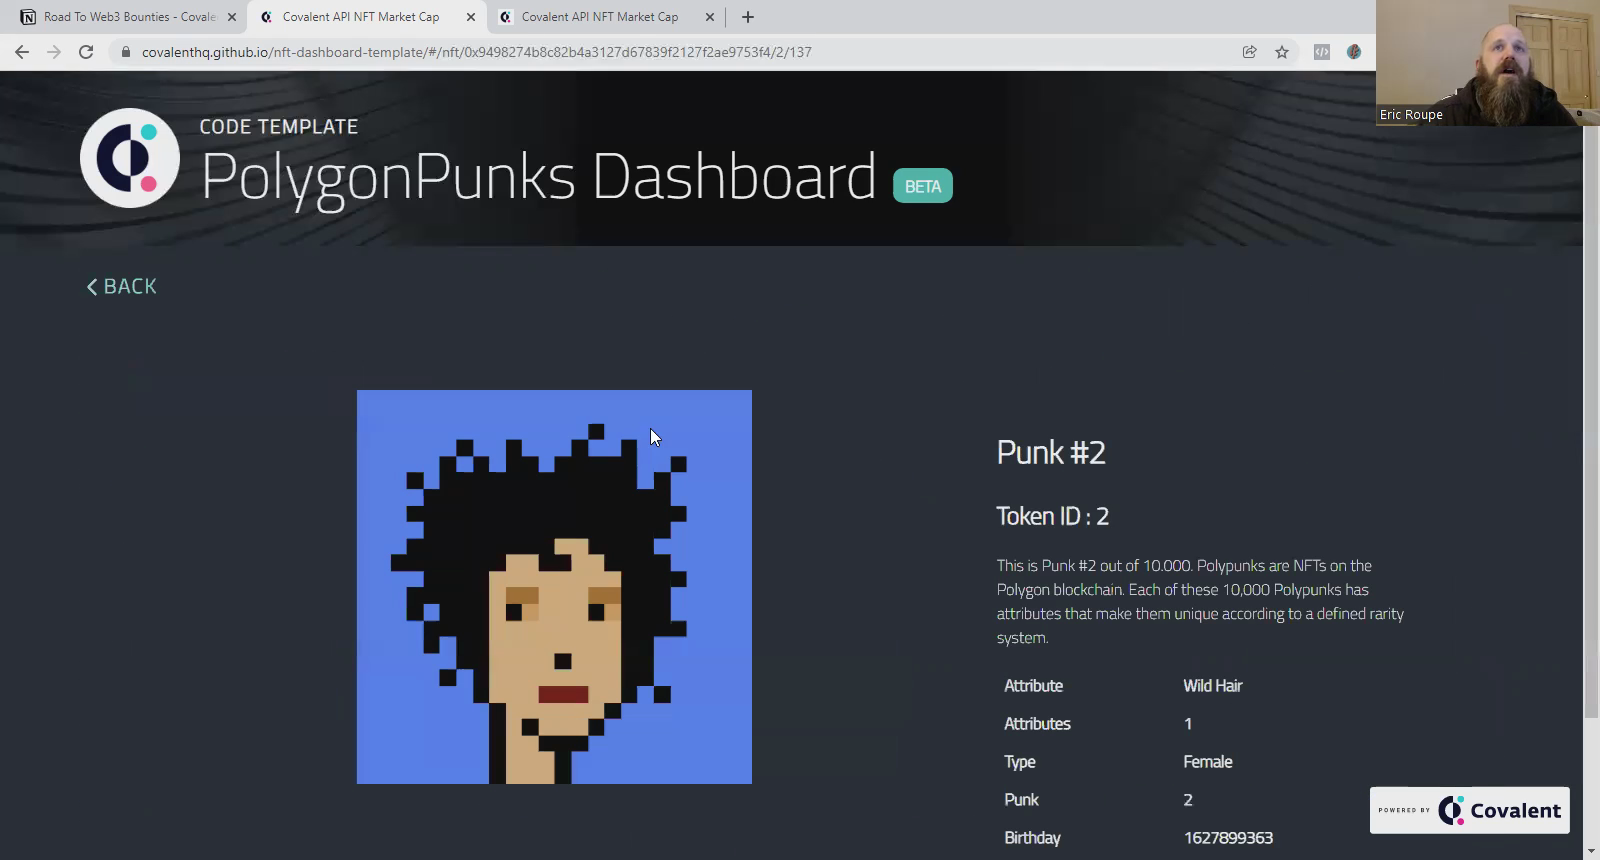Screen dimensions: 1600x860
Task: Click the Eric Roupe webcam thumbnail
Action: tap(1488, 62)
